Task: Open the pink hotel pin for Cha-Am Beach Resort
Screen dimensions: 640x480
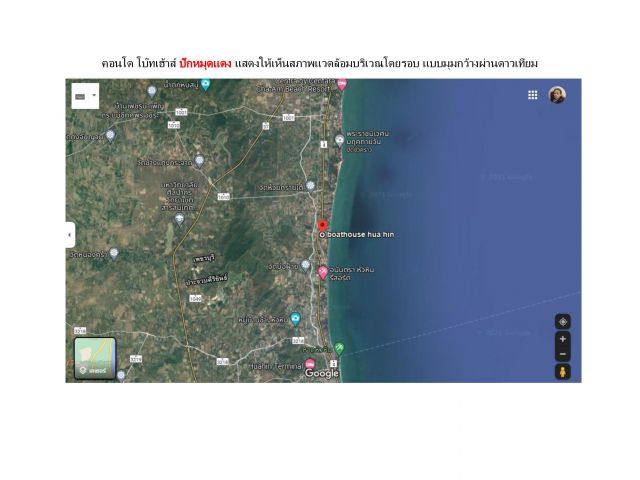Action: pos(342,84)
